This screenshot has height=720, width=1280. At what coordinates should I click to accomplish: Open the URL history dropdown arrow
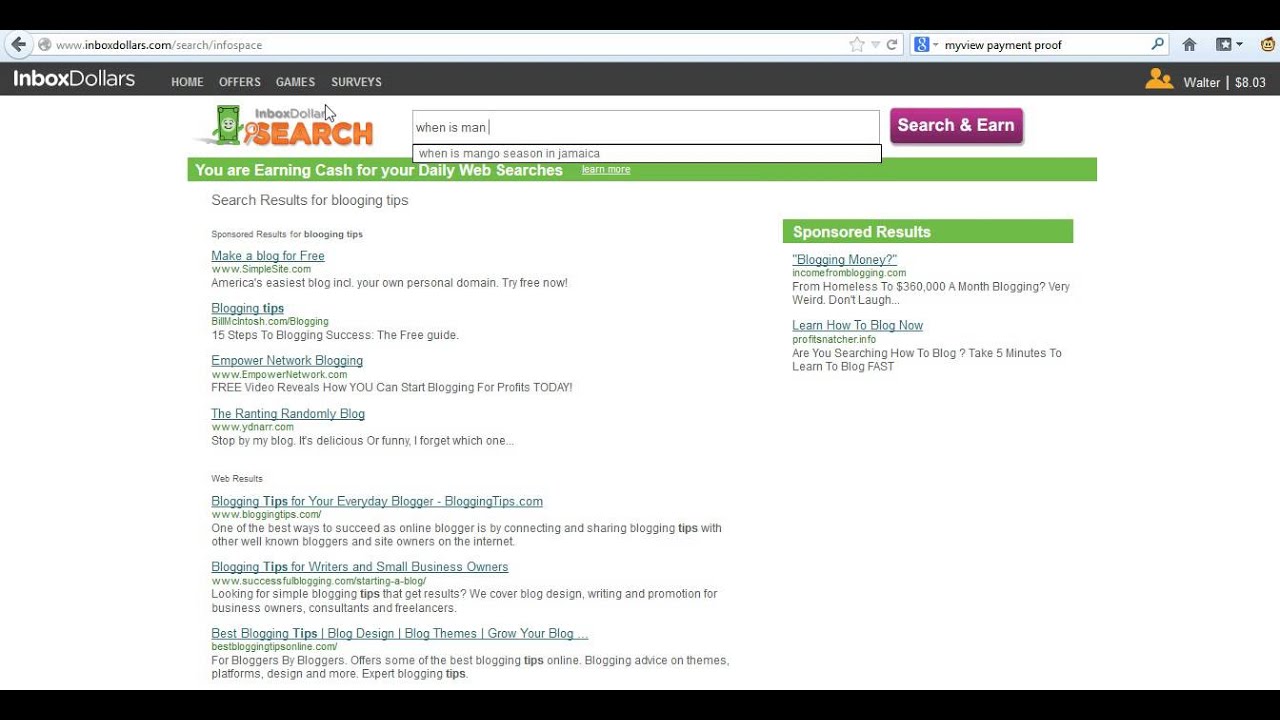[x=875, y=45]
